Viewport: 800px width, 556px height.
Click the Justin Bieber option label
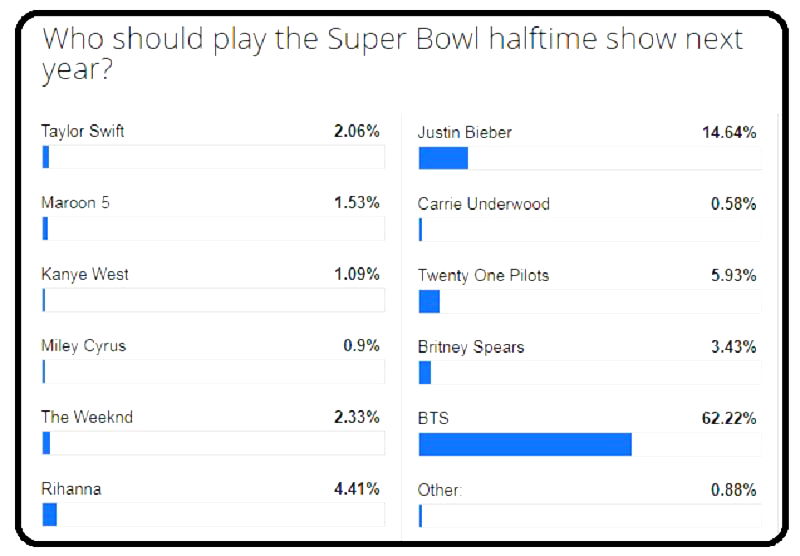465,132
